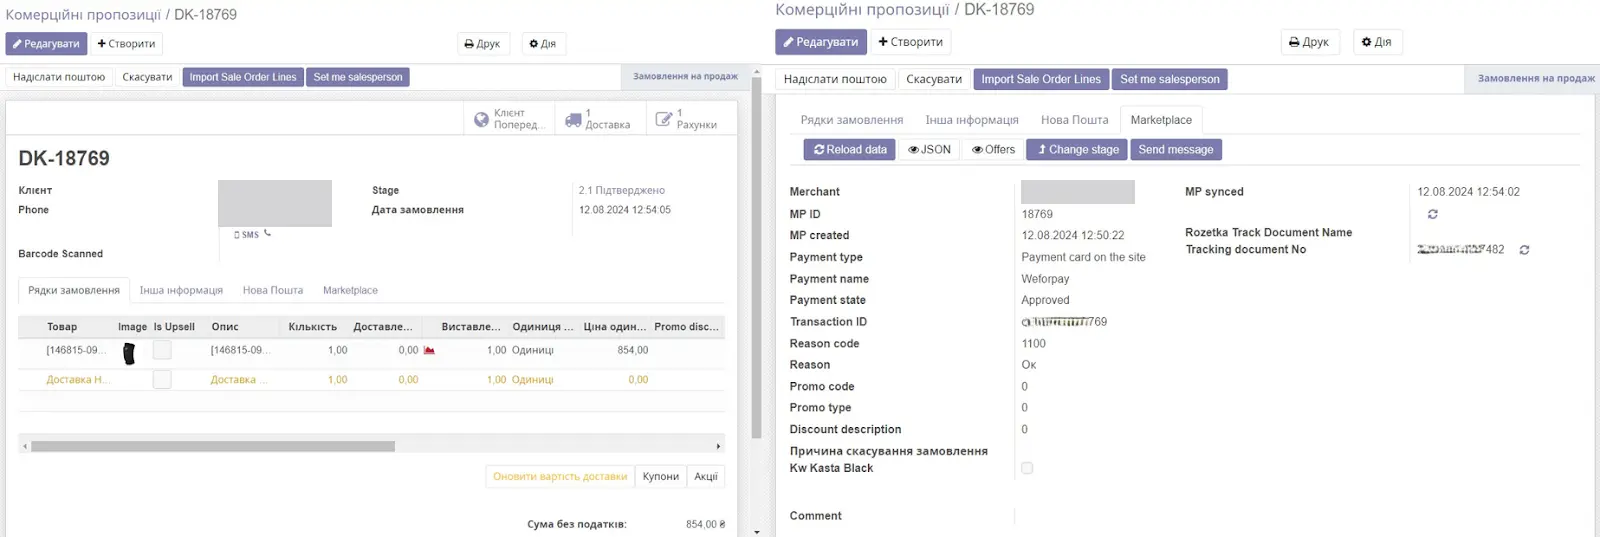Click the scroll-down arrow of the left panel's vertical scrollbar
1600x537 pixels.
(756, 531)
